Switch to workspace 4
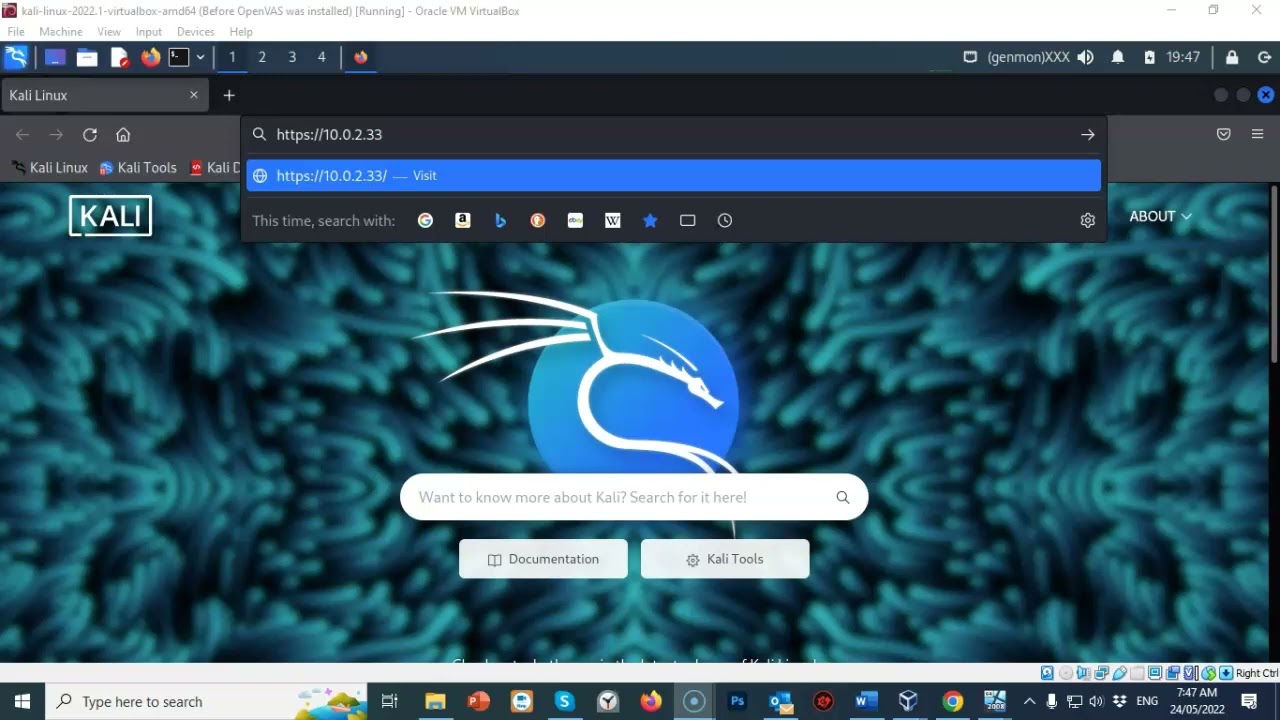1280x720 pixels. coord(321,57)
